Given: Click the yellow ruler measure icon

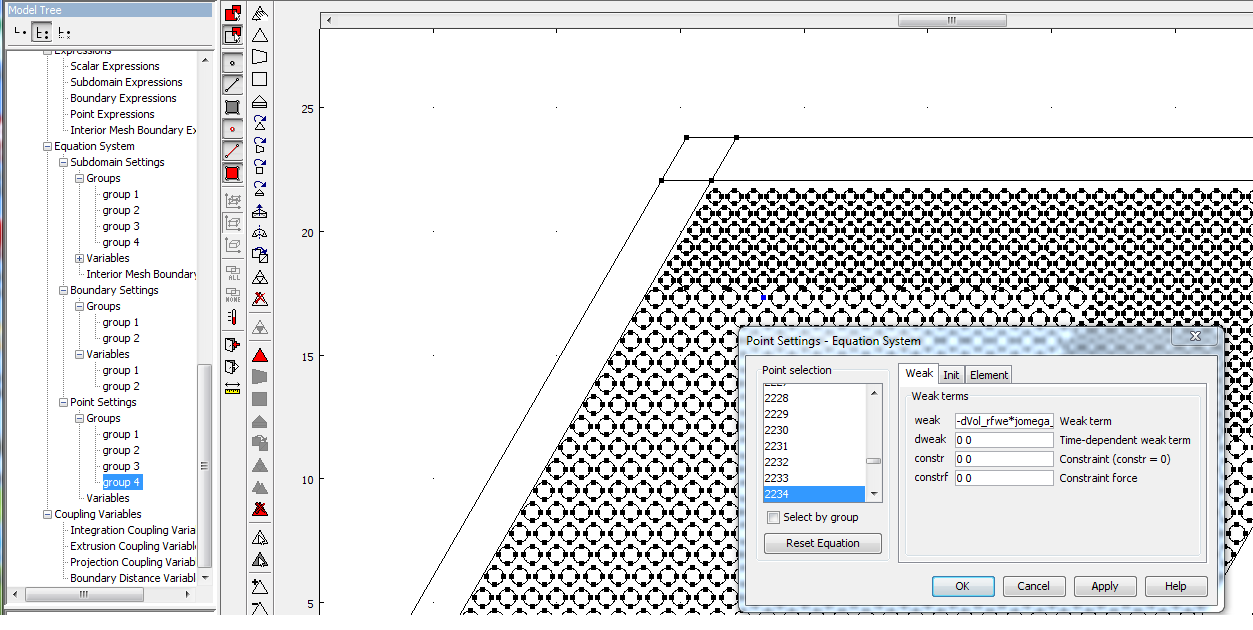Looking at the screenshot, I should pos(232,387).
